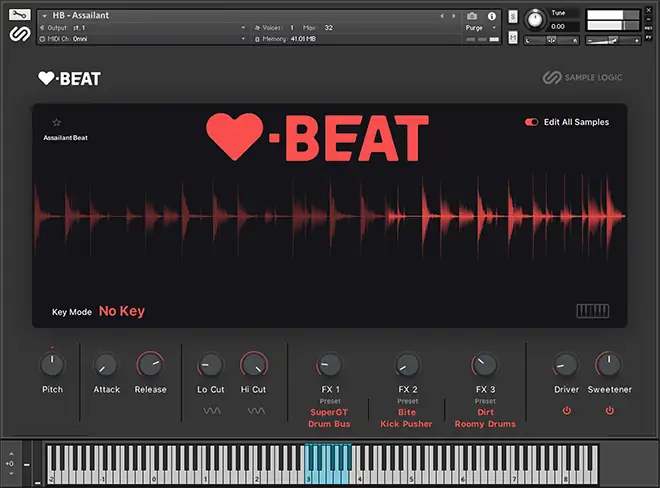Toggle Hi Cut LFO wave icon
Image resolution: width=660 pixels, height=488 pixels.
[256, 411]
